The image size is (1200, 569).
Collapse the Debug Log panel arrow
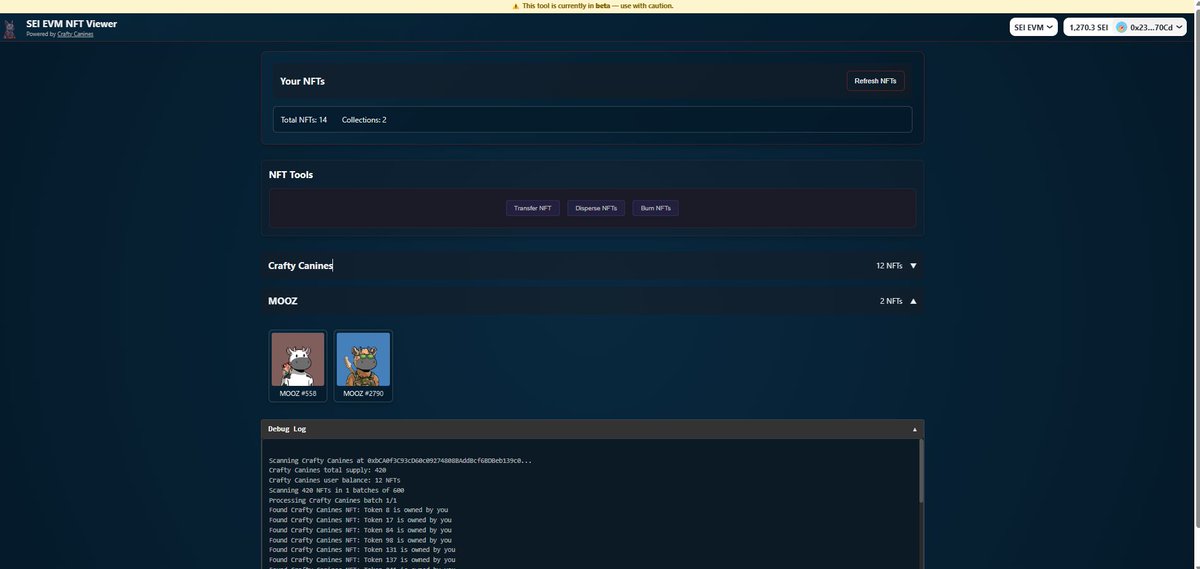914,429
